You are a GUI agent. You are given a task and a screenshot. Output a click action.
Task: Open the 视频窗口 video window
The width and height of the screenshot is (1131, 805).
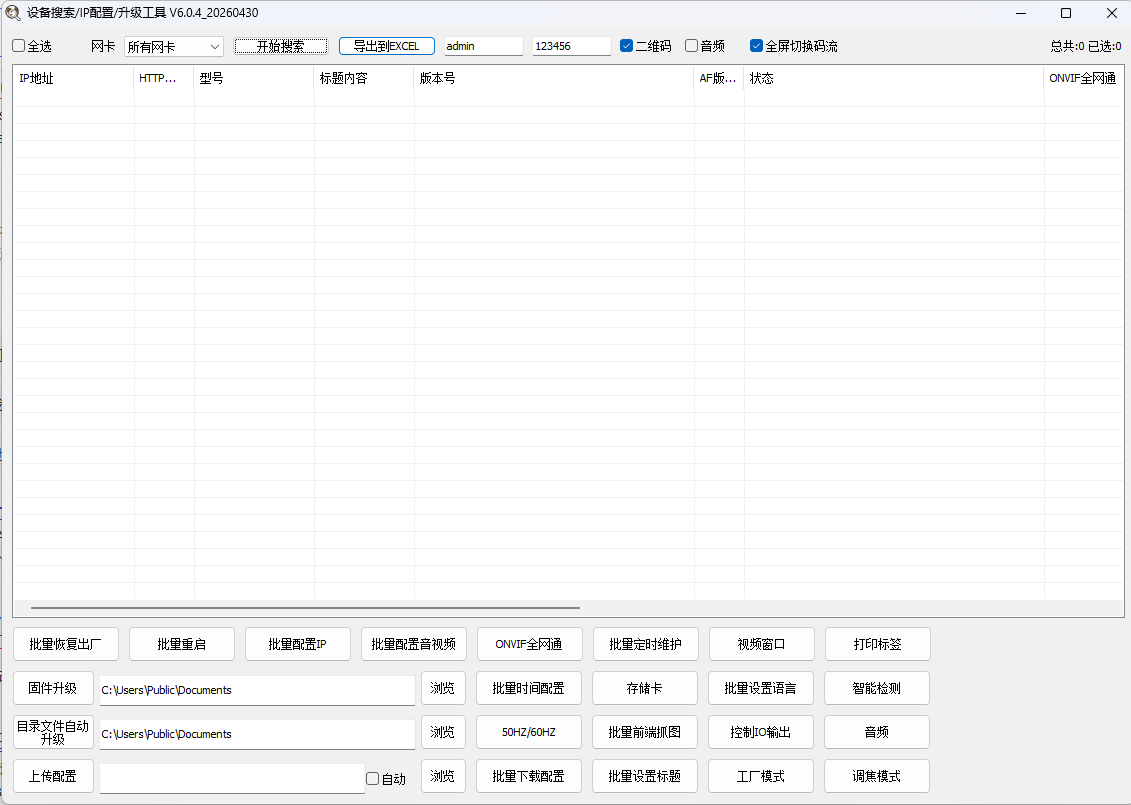point(762,644)
